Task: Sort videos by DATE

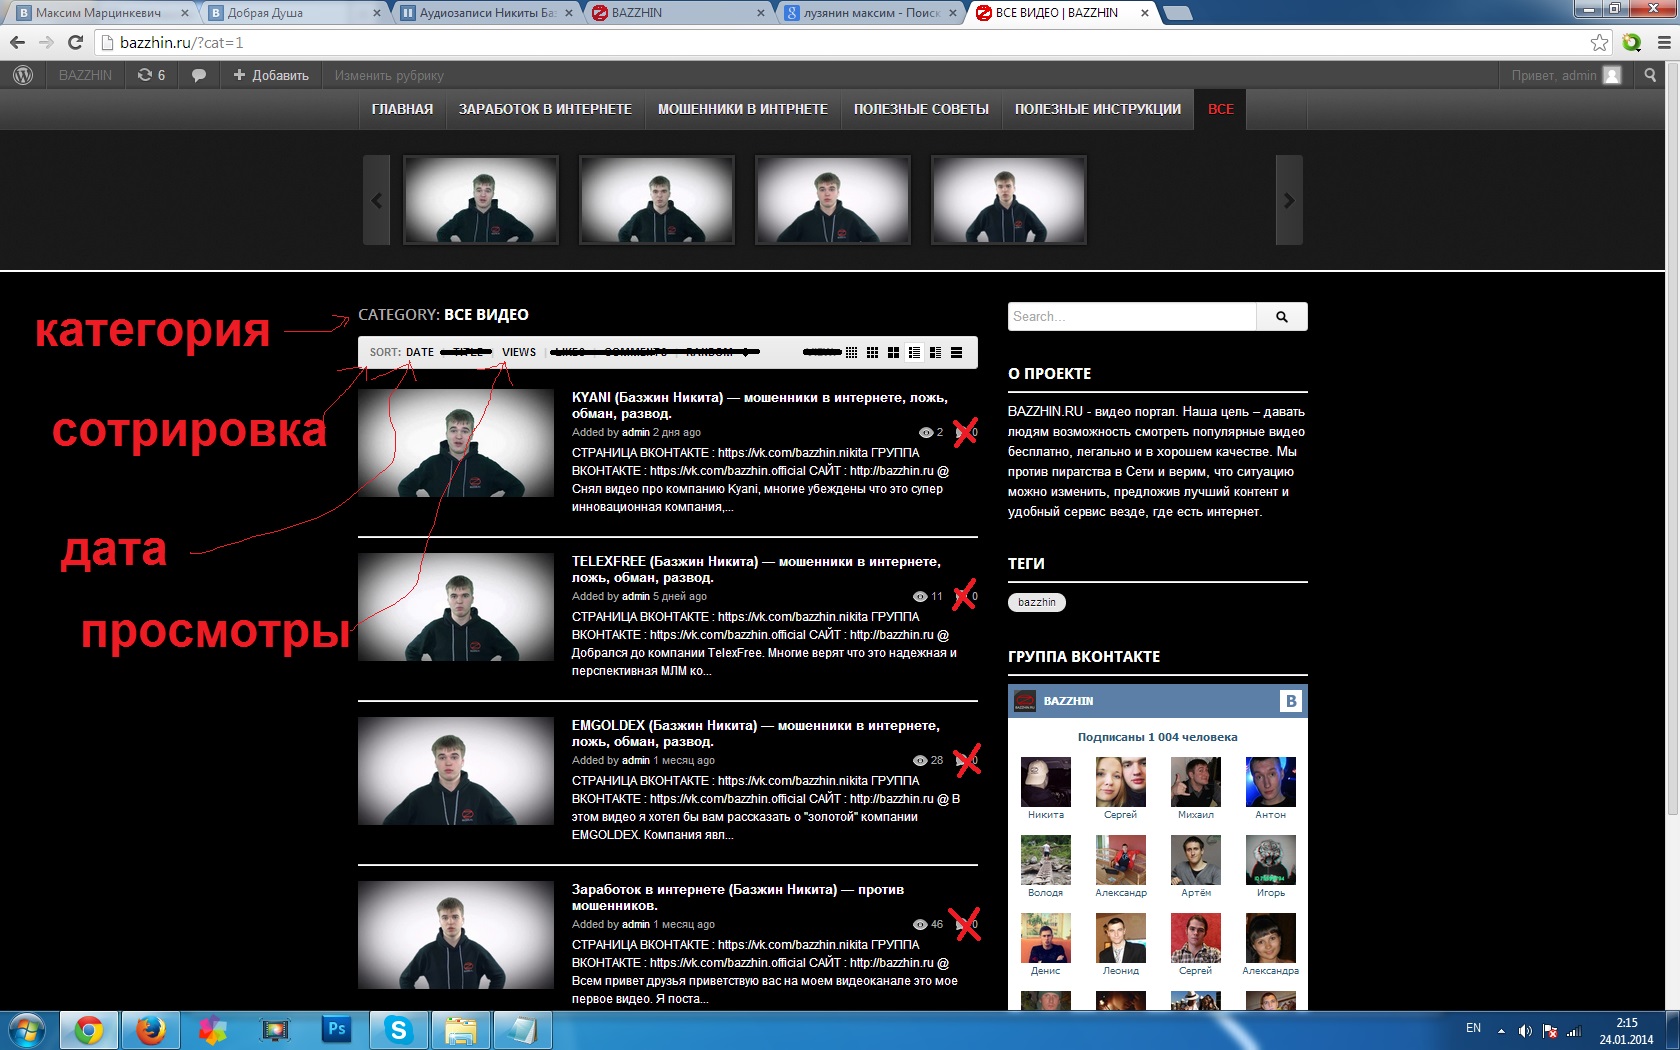Action: (420, 352)
